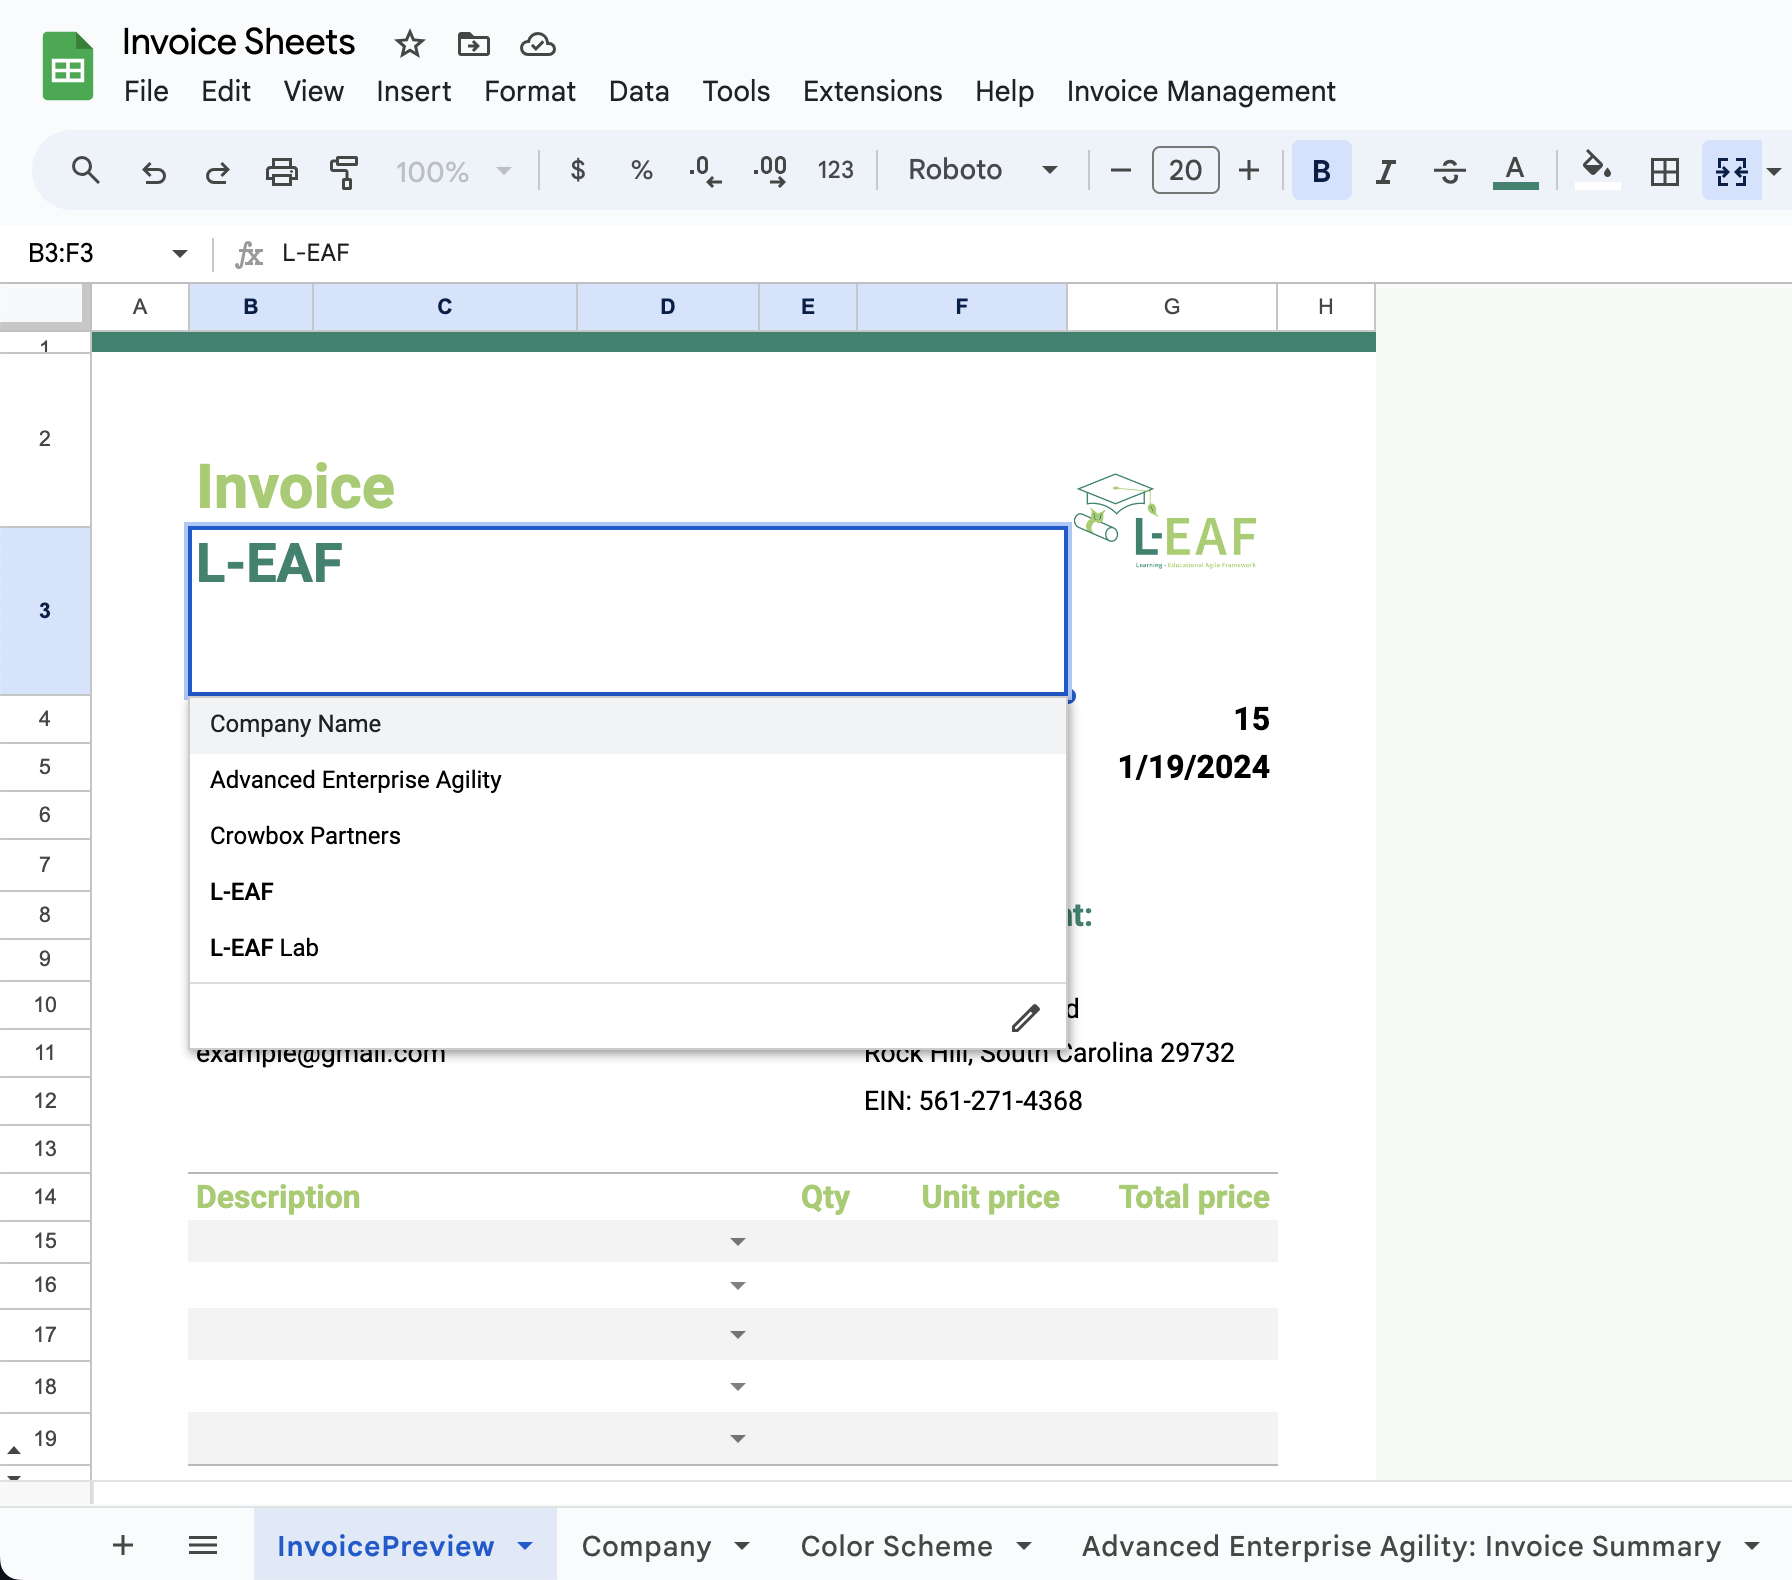Screen dimensions: 1792x1580
Task: Open description dropdown in row 19
Action: (x=738, y=1439)
